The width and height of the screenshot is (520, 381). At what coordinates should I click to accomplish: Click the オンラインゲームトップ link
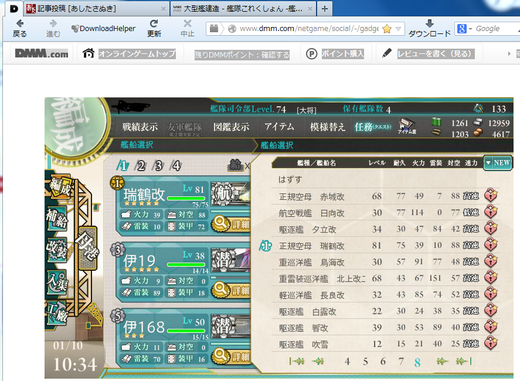tap(137, 54)
